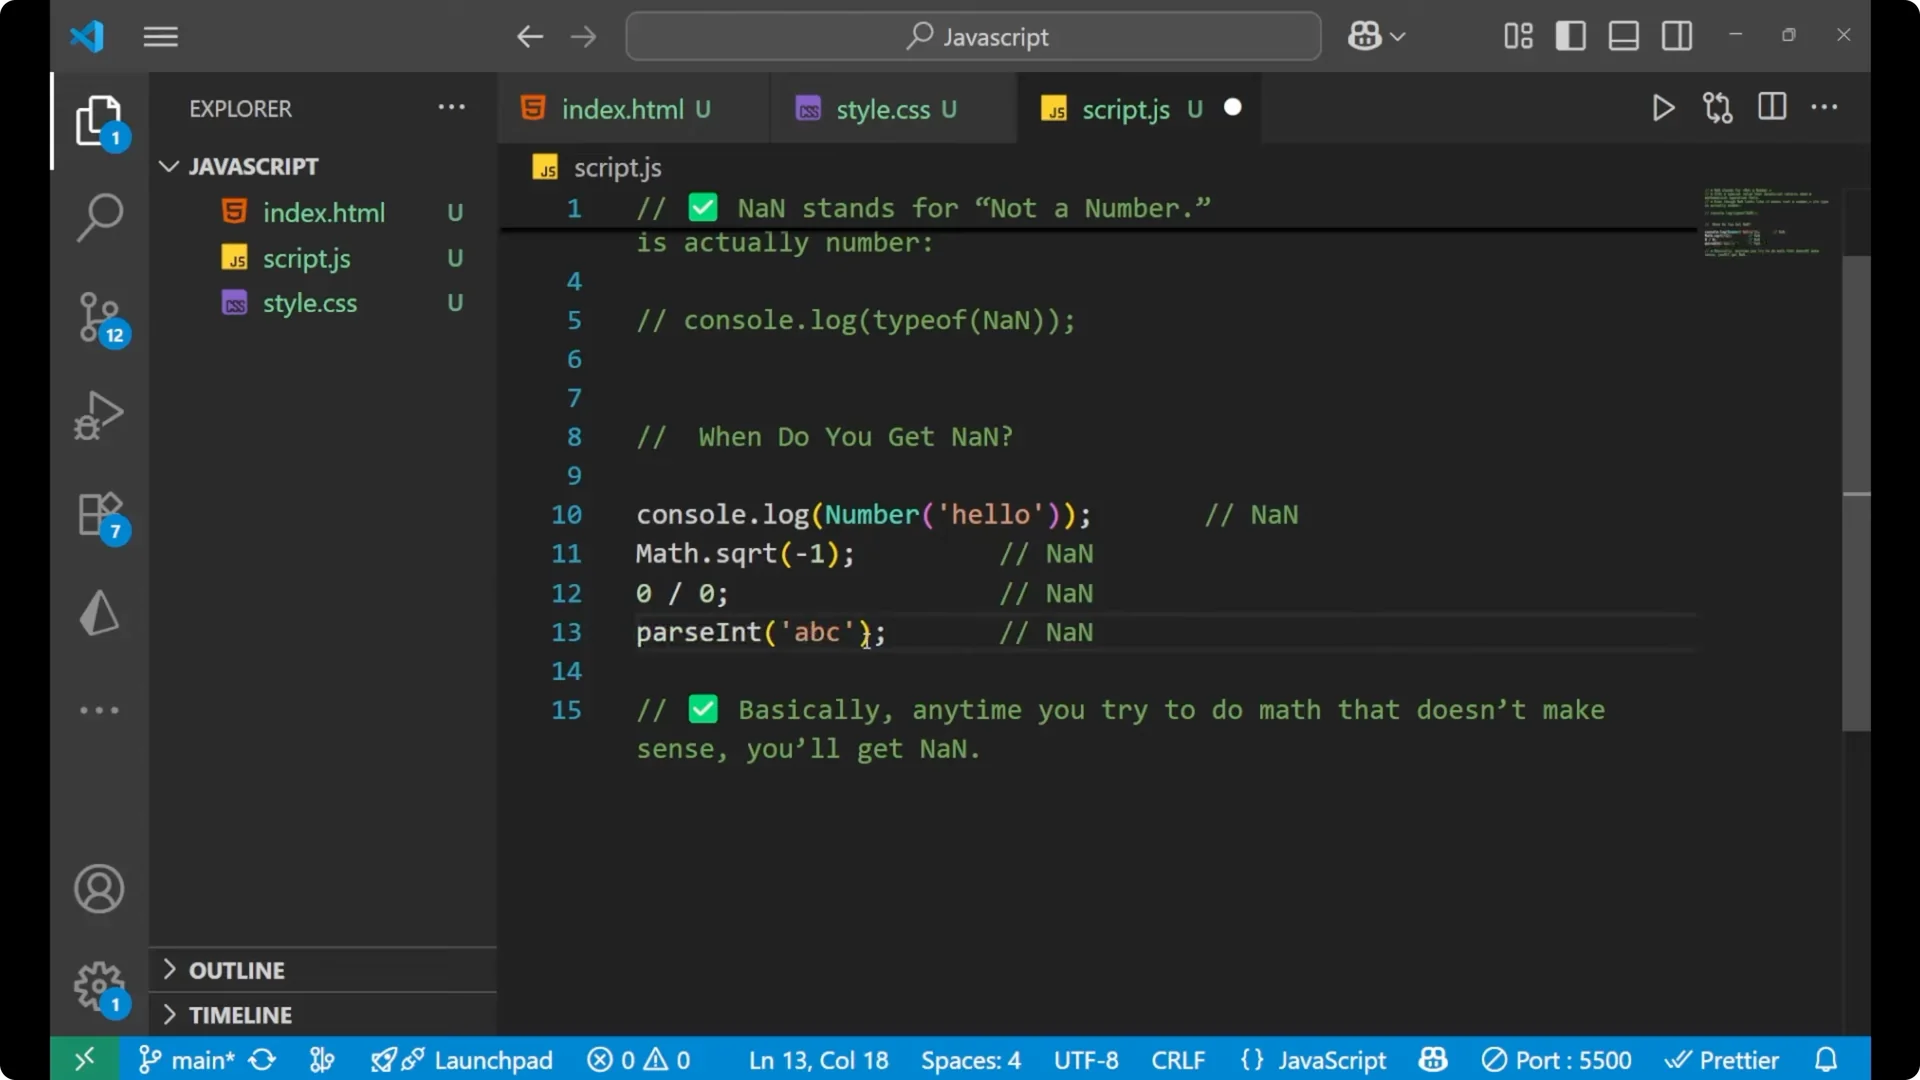Open the Explorer more actions menu

point(451,107)
